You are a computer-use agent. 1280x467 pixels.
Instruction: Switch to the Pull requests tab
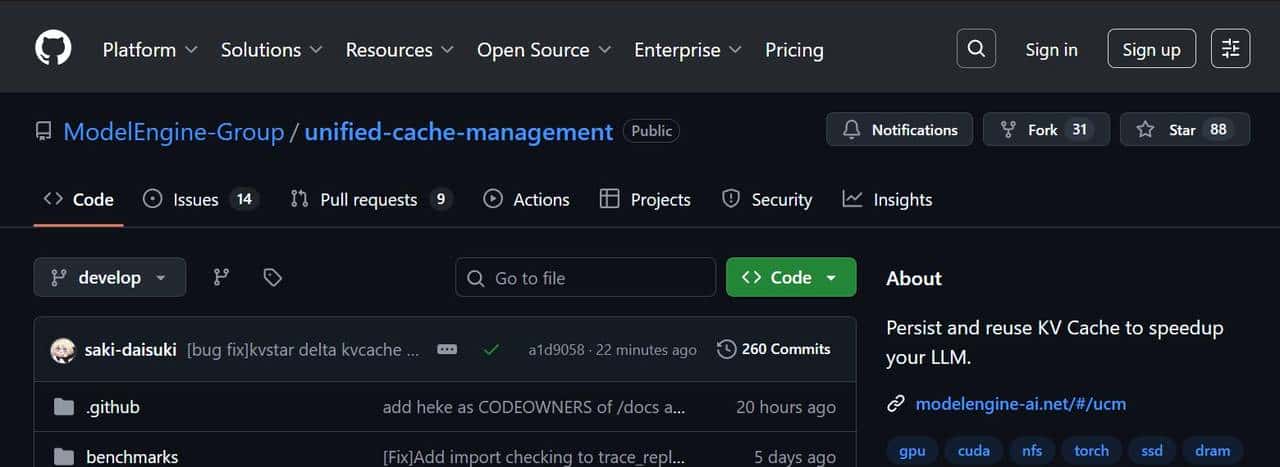370,200
